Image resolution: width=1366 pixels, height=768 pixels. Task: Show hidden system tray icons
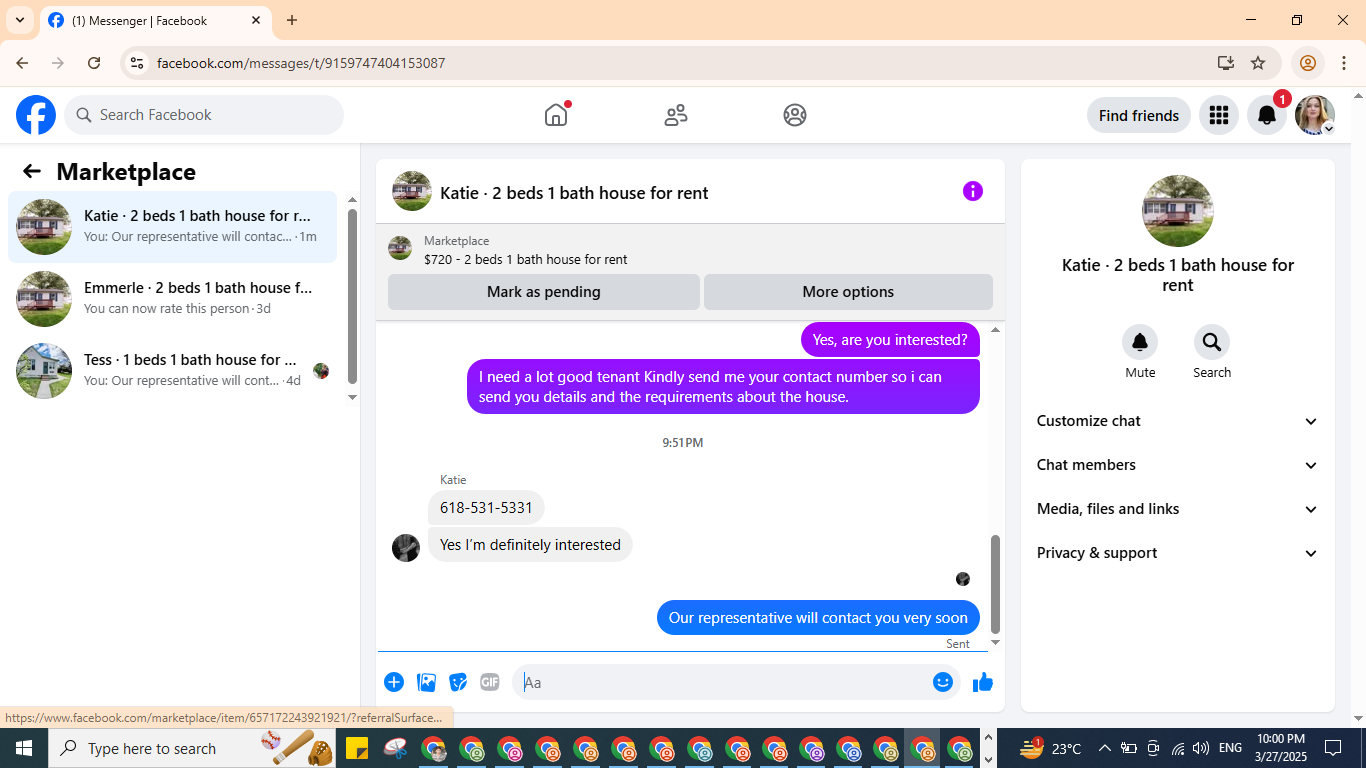(1105, 748)
